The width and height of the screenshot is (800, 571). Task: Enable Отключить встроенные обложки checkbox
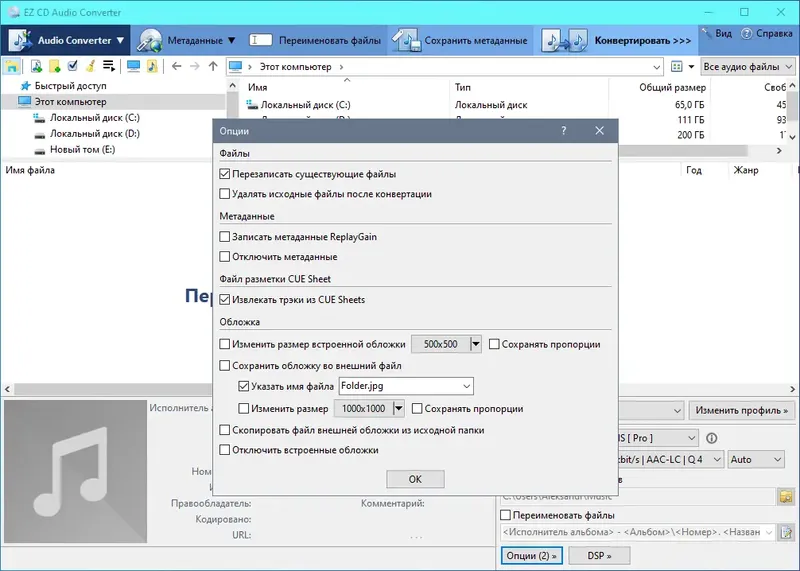point(224,450)
